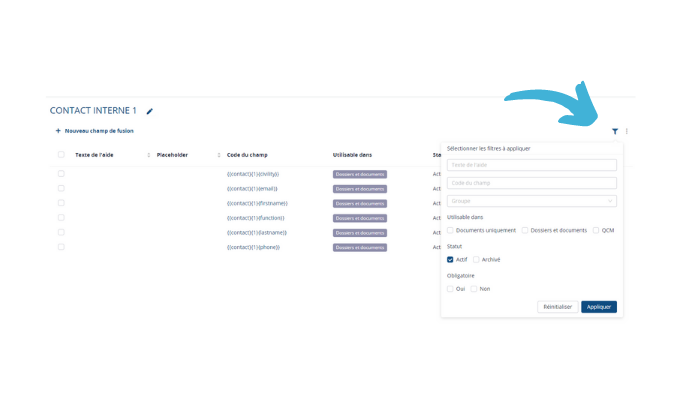Image resolution: width=700 pixels, height=400 pixels.
Task: Select all rows with header checkbox
Action: click(x=61, y=155)
